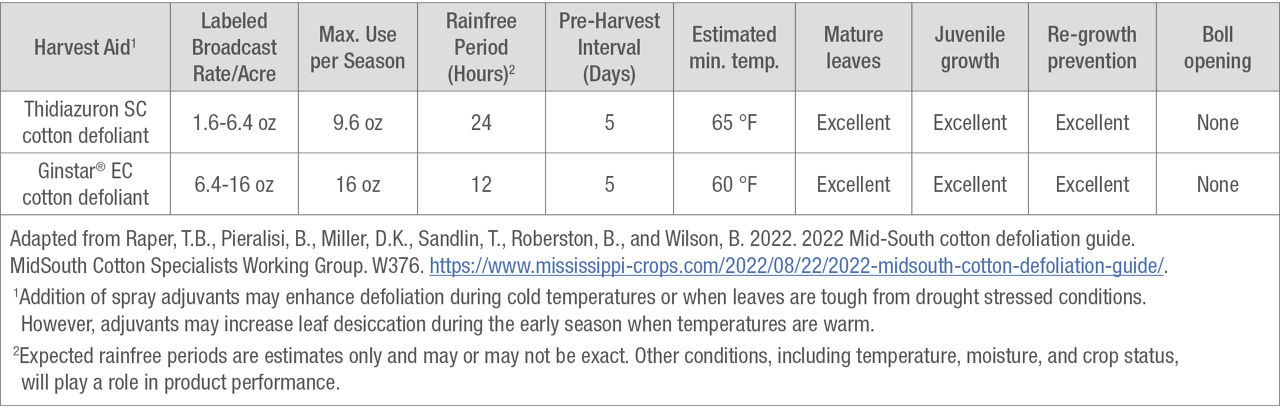Open the mississippi-crops.com defoliation guide link
The width and height of the screenshot is (1280, 414).
click(797, 266)
